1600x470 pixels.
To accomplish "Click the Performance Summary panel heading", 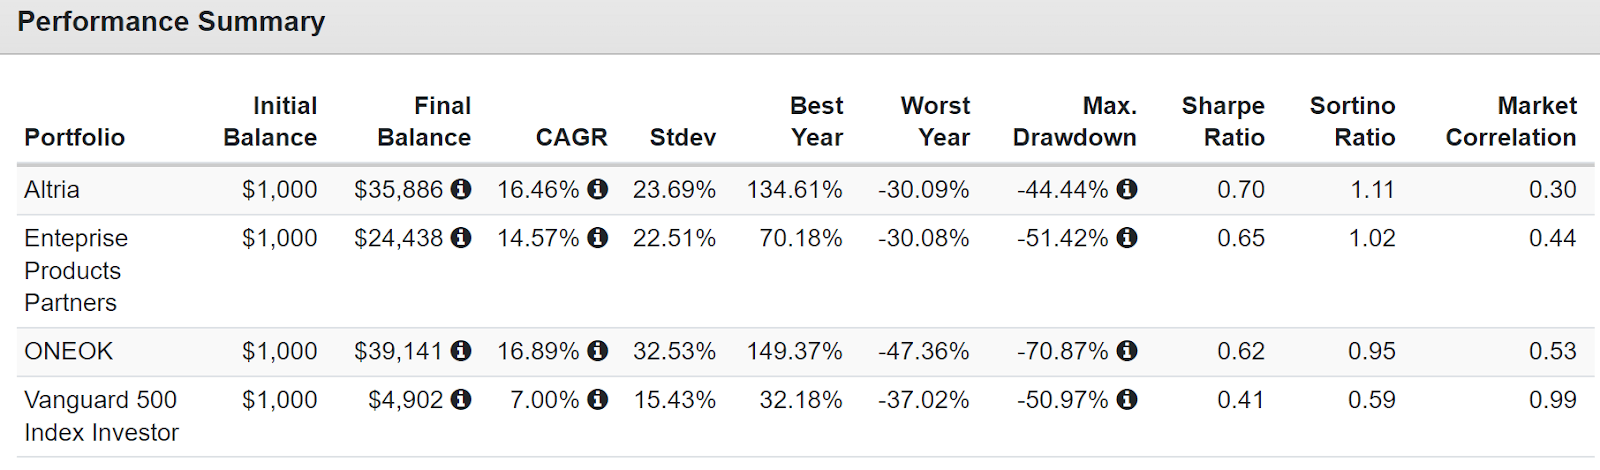I will [x=171, y=22].
